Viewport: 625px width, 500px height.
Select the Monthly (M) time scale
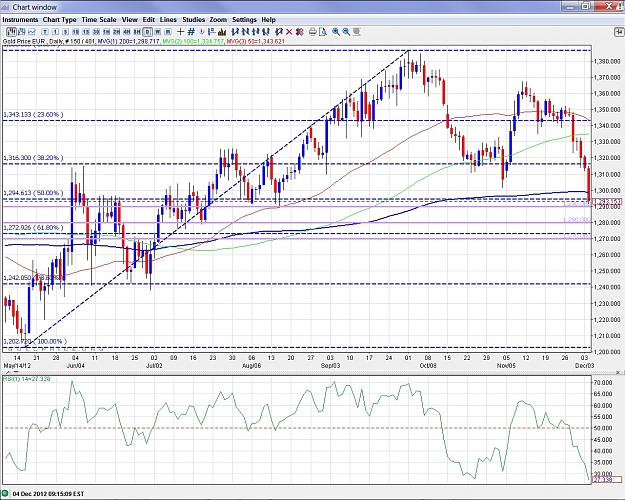click(168, 32)
